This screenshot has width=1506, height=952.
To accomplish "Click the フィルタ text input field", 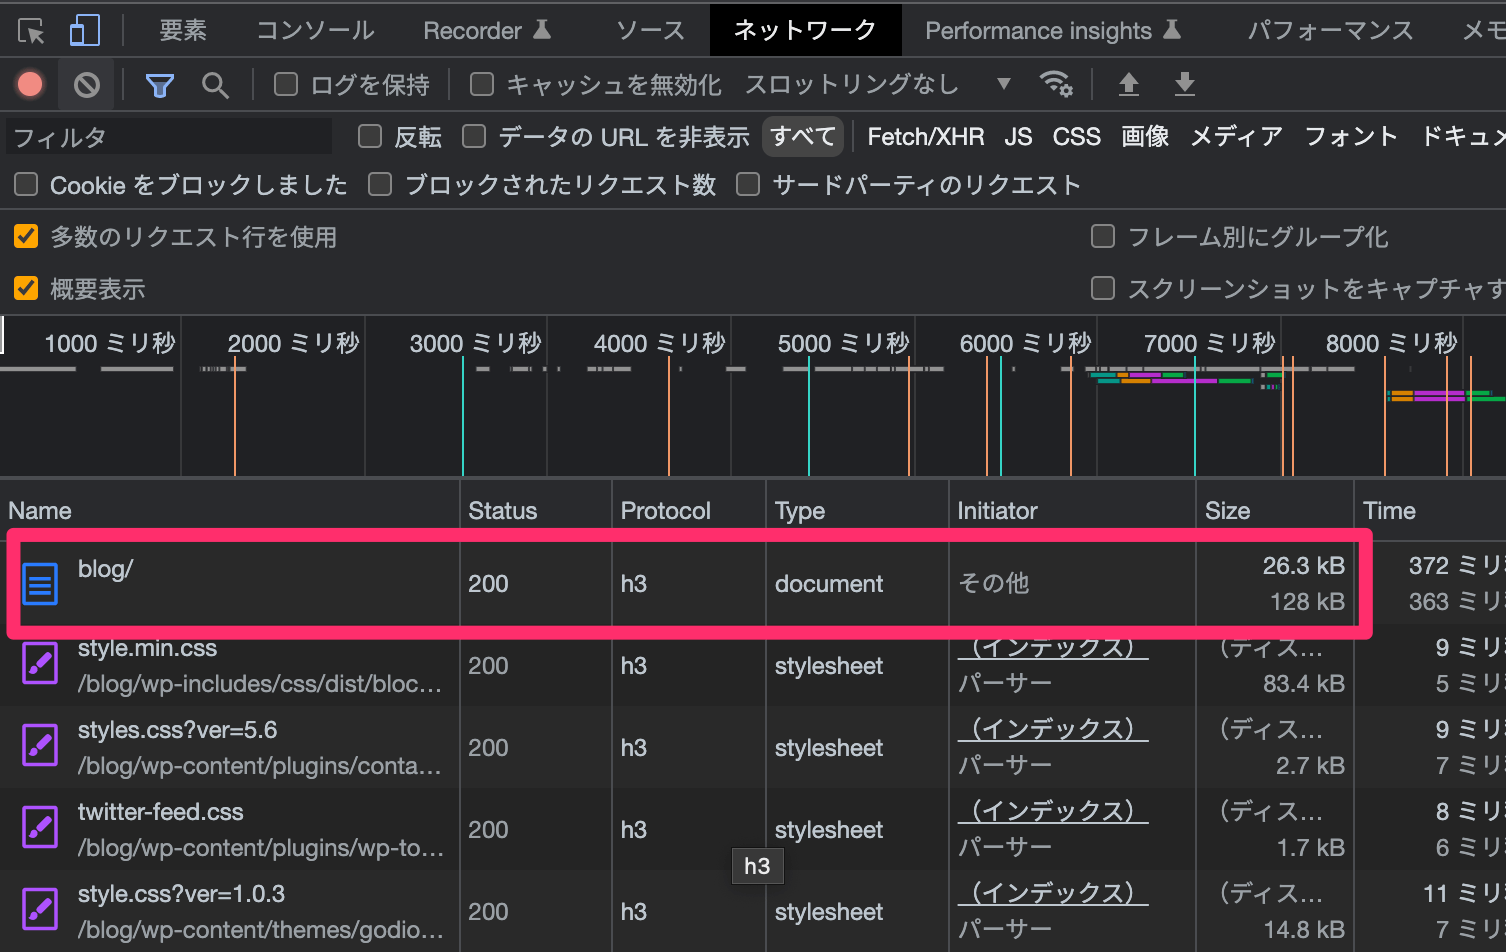I will click(x=169, y=136).
